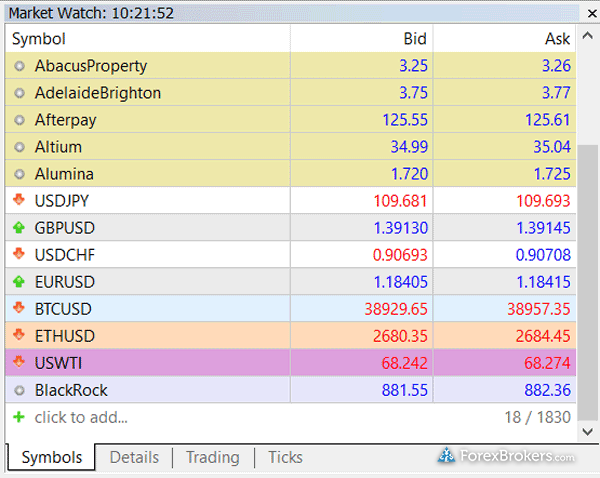Sort by the Bid column header
Viewport: 600px width, 478px height.
pos(362,39)
